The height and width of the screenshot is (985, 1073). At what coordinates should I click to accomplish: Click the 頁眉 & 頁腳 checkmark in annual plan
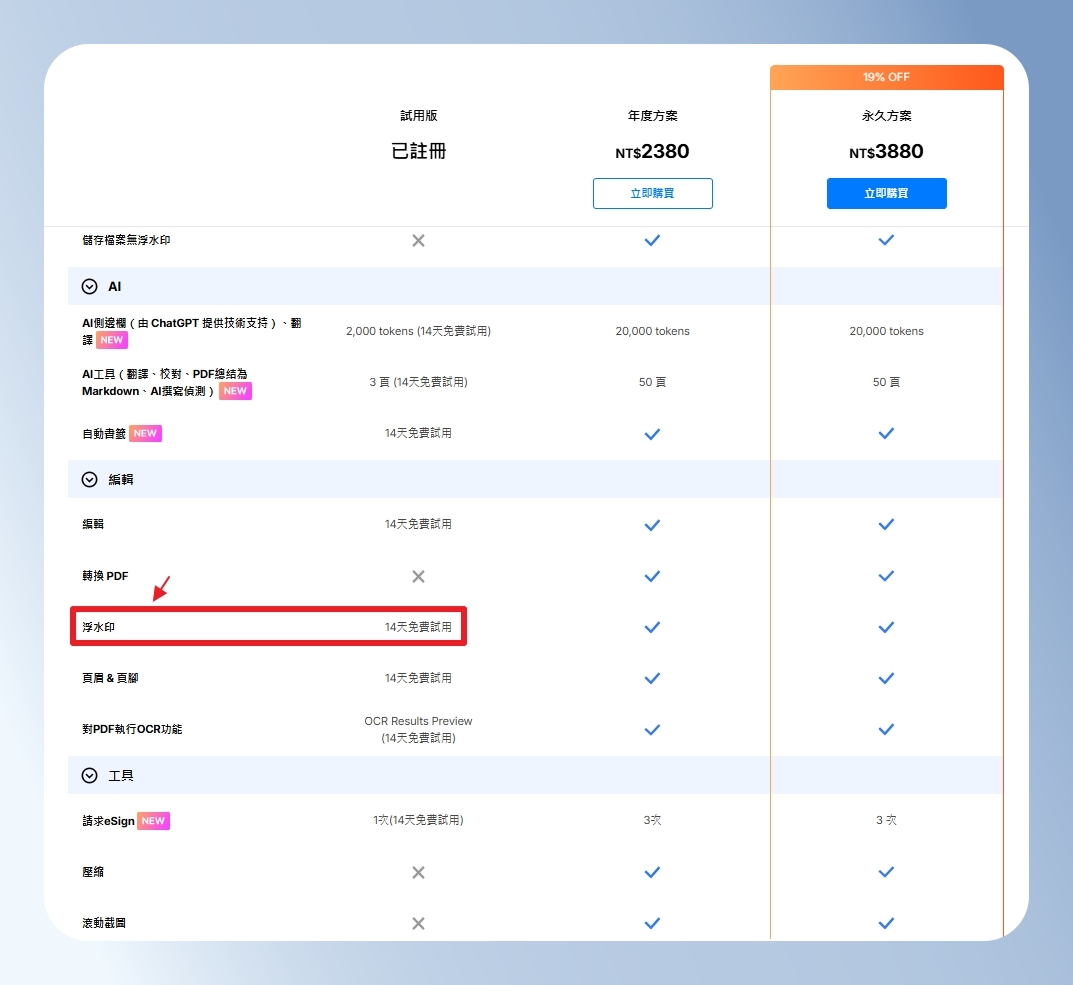[x=652, y=678]
